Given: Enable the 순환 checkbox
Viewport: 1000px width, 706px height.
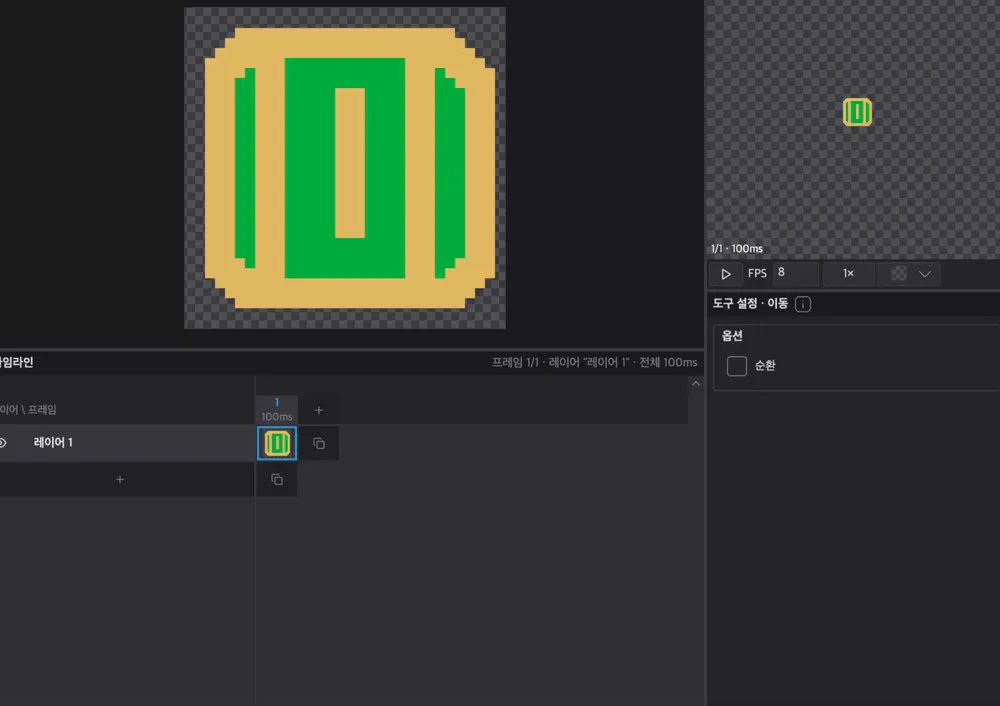Looking at the screenshot, I should (737, 366).
